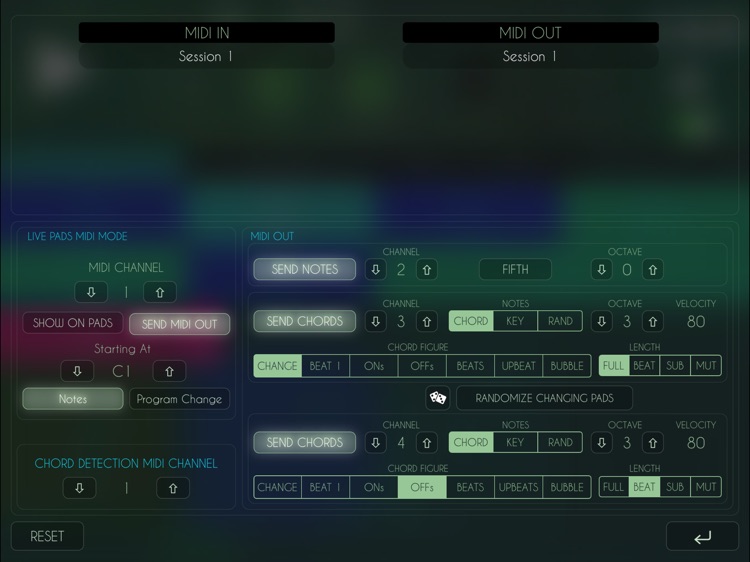Choose BUBBLE chord figure for channel 4

pos(567,487)
